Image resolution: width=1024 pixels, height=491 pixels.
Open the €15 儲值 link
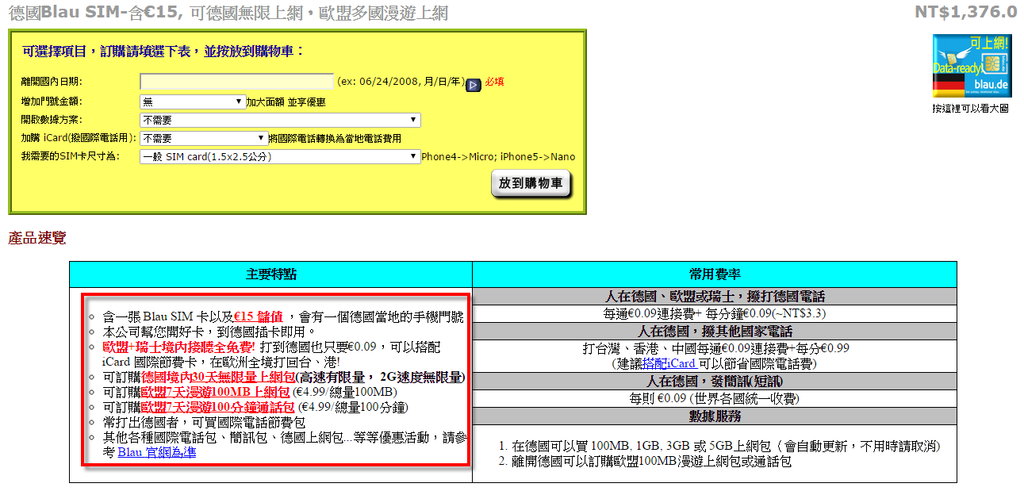click(x=261, y=318)
